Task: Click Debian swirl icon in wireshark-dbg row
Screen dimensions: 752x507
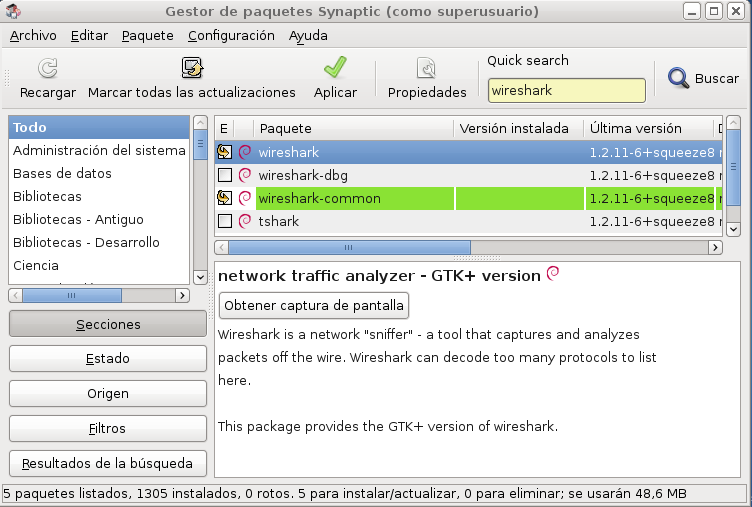Action: click(x=245, y=175)
